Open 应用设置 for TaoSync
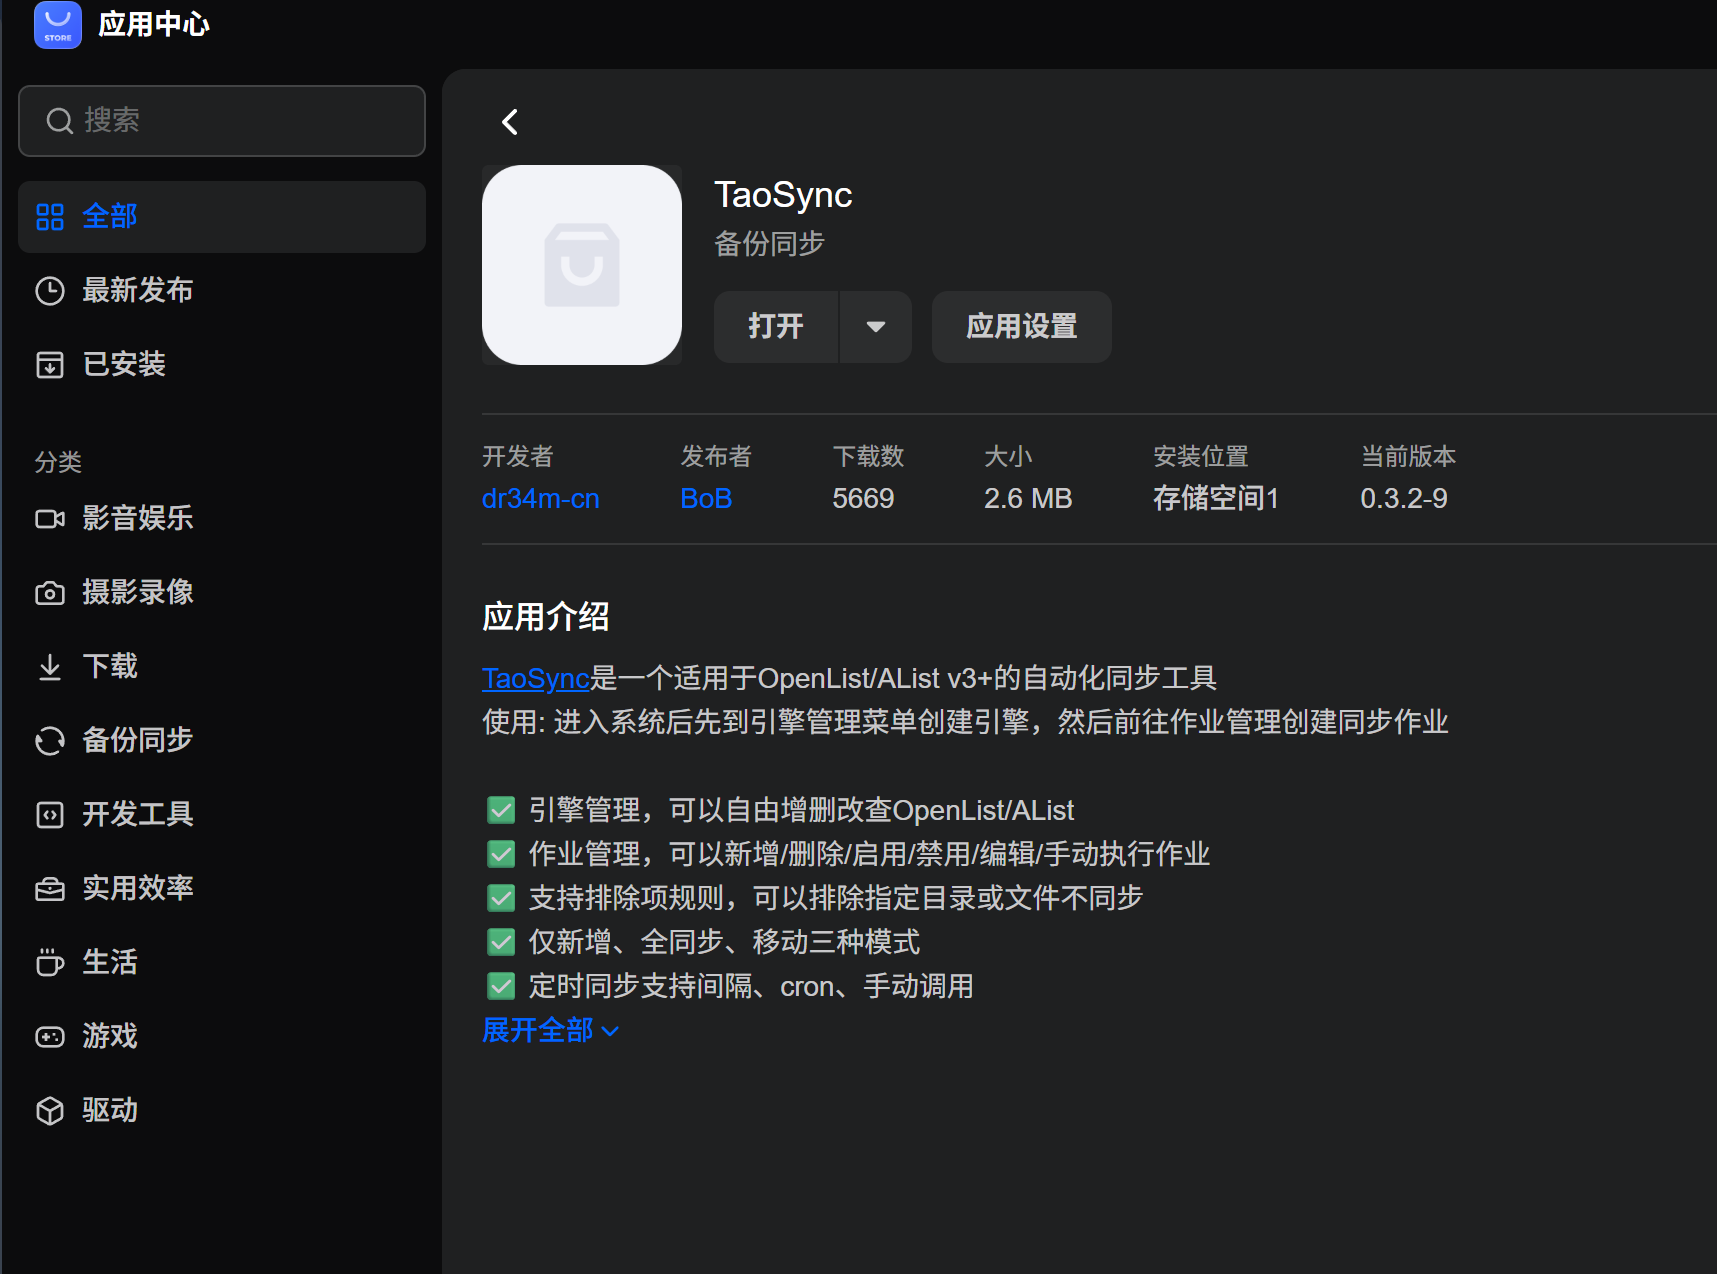 point(1022,327)
